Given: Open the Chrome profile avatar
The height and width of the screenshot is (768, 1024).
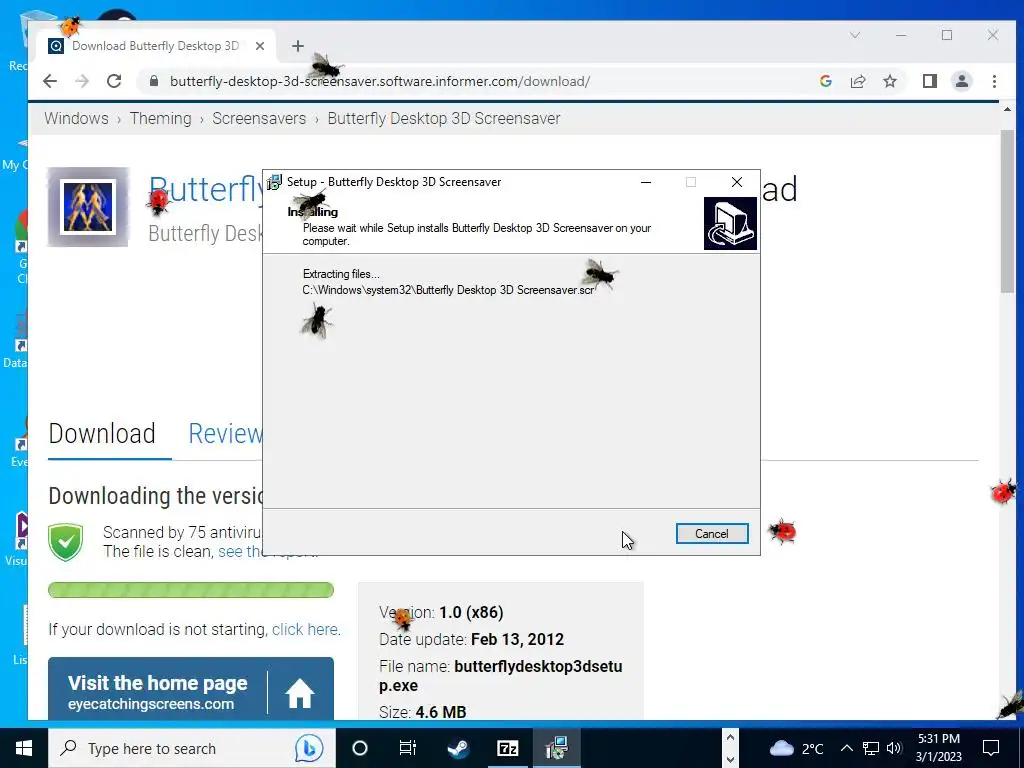Looking at the screenshot, I should [961, 81].
